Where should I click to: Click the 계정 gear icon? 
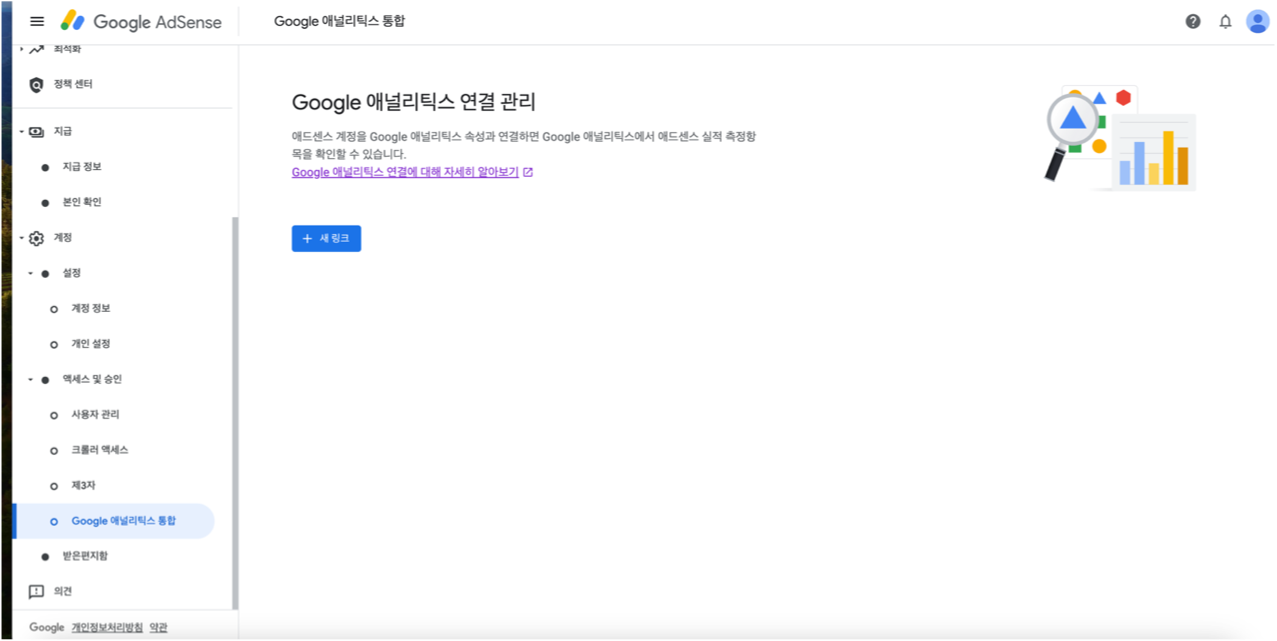[x=36, y=238]
